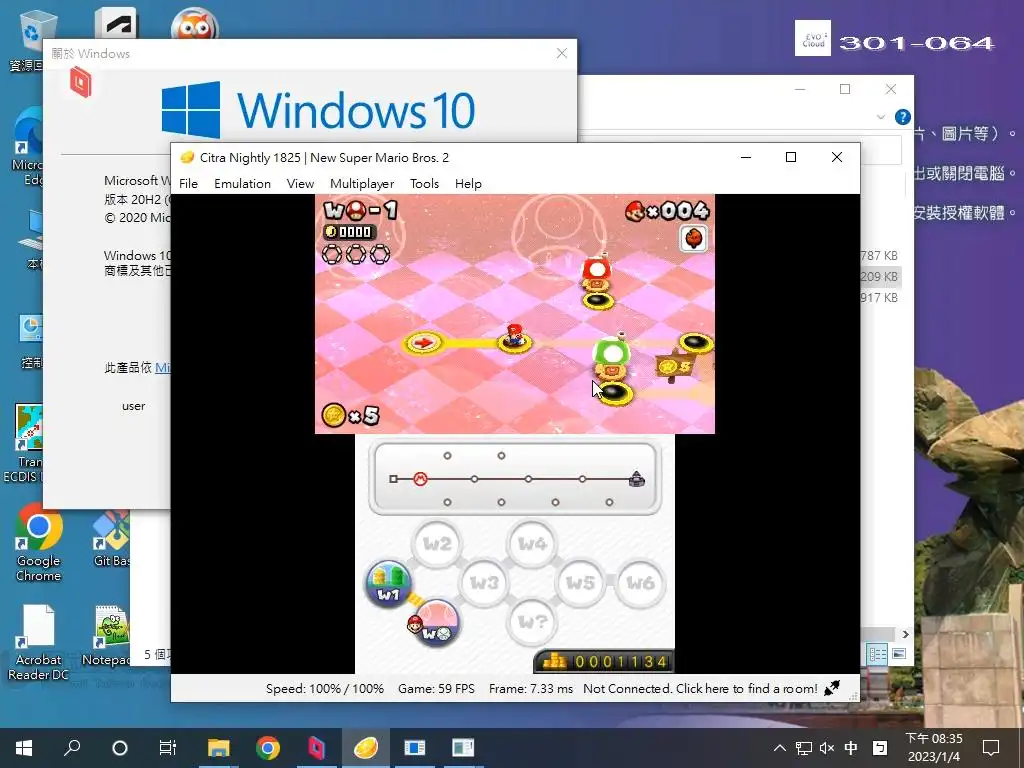Image resolution: width=1024 pixels, height=768 pixels.
Task: Click the Game: 59 FPS status text
Action: (436, 688)
